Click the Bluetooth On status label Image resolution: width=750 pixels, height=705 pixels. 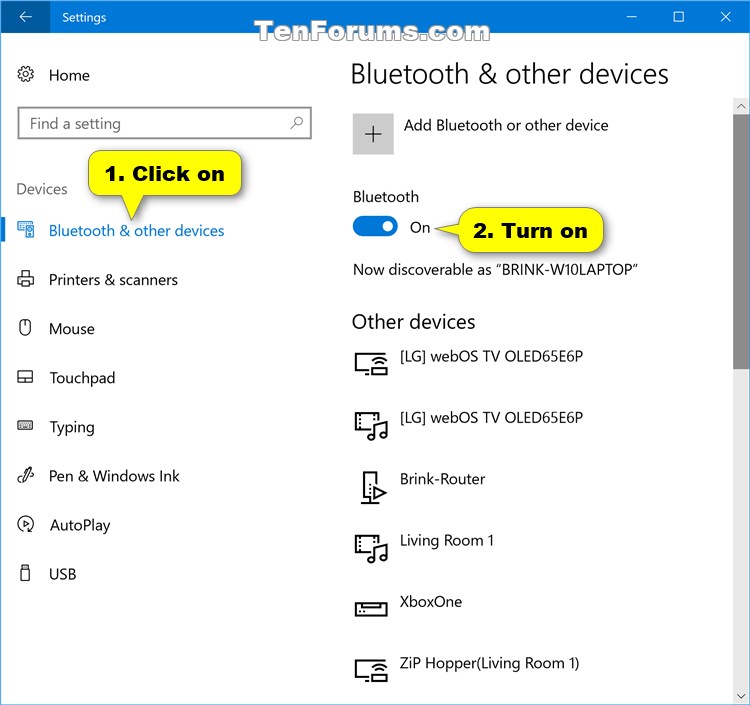(420, 228)
